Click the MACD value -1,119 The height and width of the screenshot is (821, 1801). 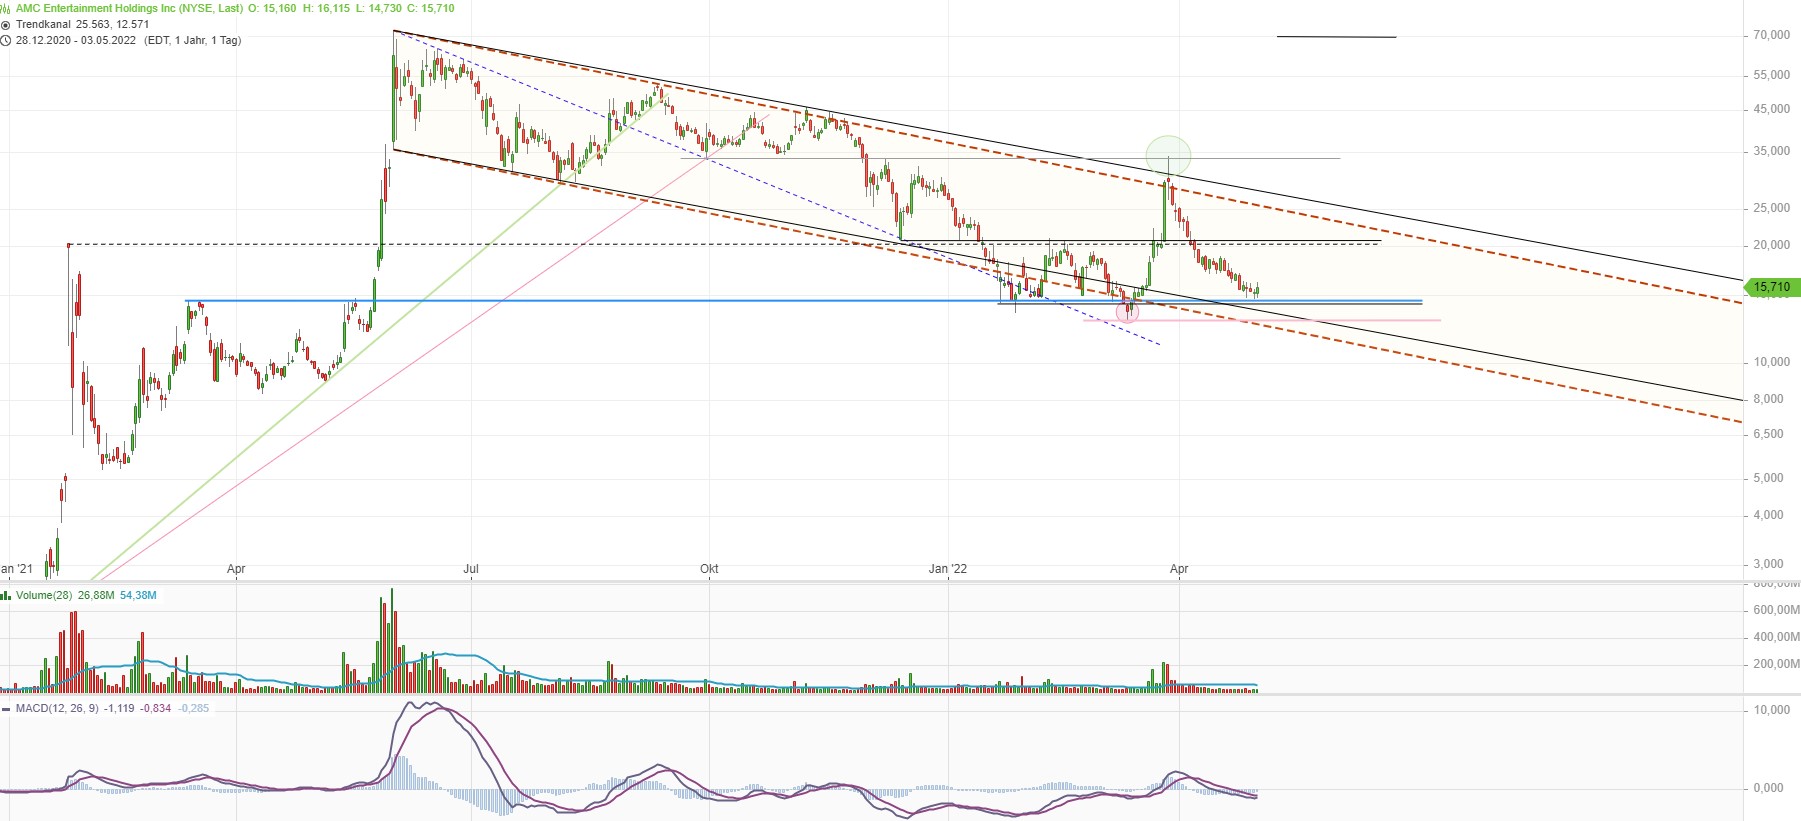[119, 708]
